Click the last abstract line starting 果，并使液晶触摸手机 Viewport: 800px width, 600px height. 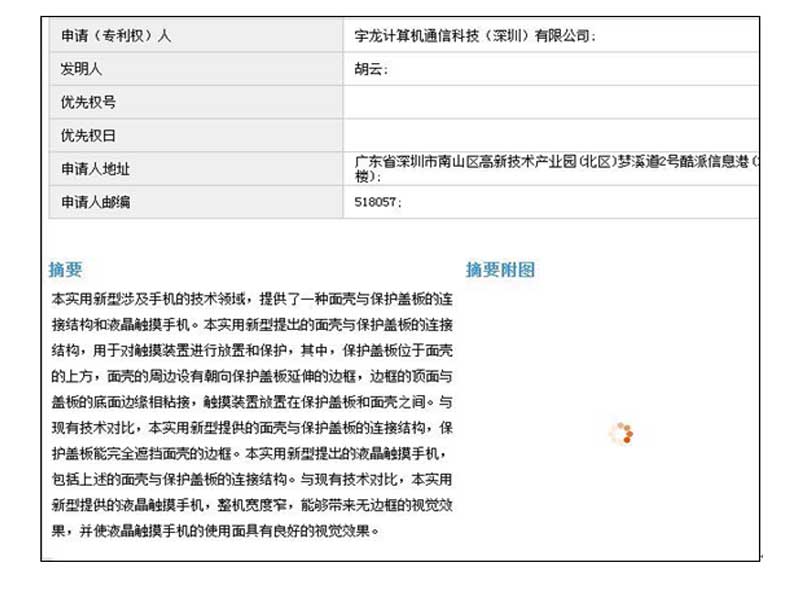coord(215,531)
